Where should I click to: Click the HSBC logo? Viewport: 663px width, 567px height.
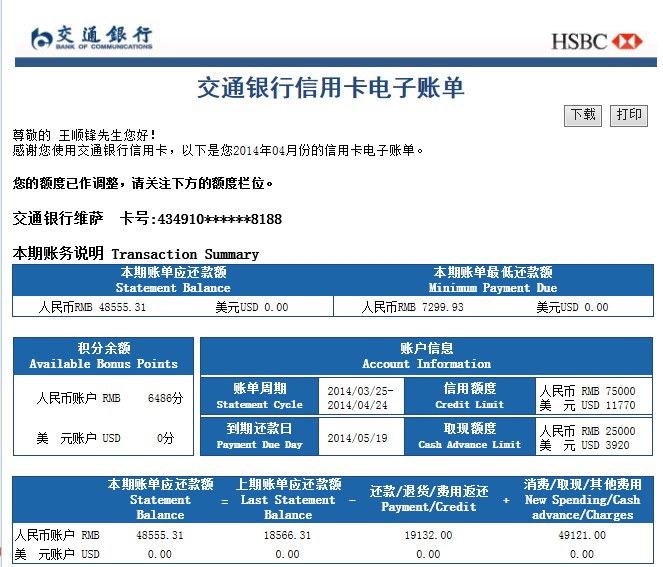point(597,41)
